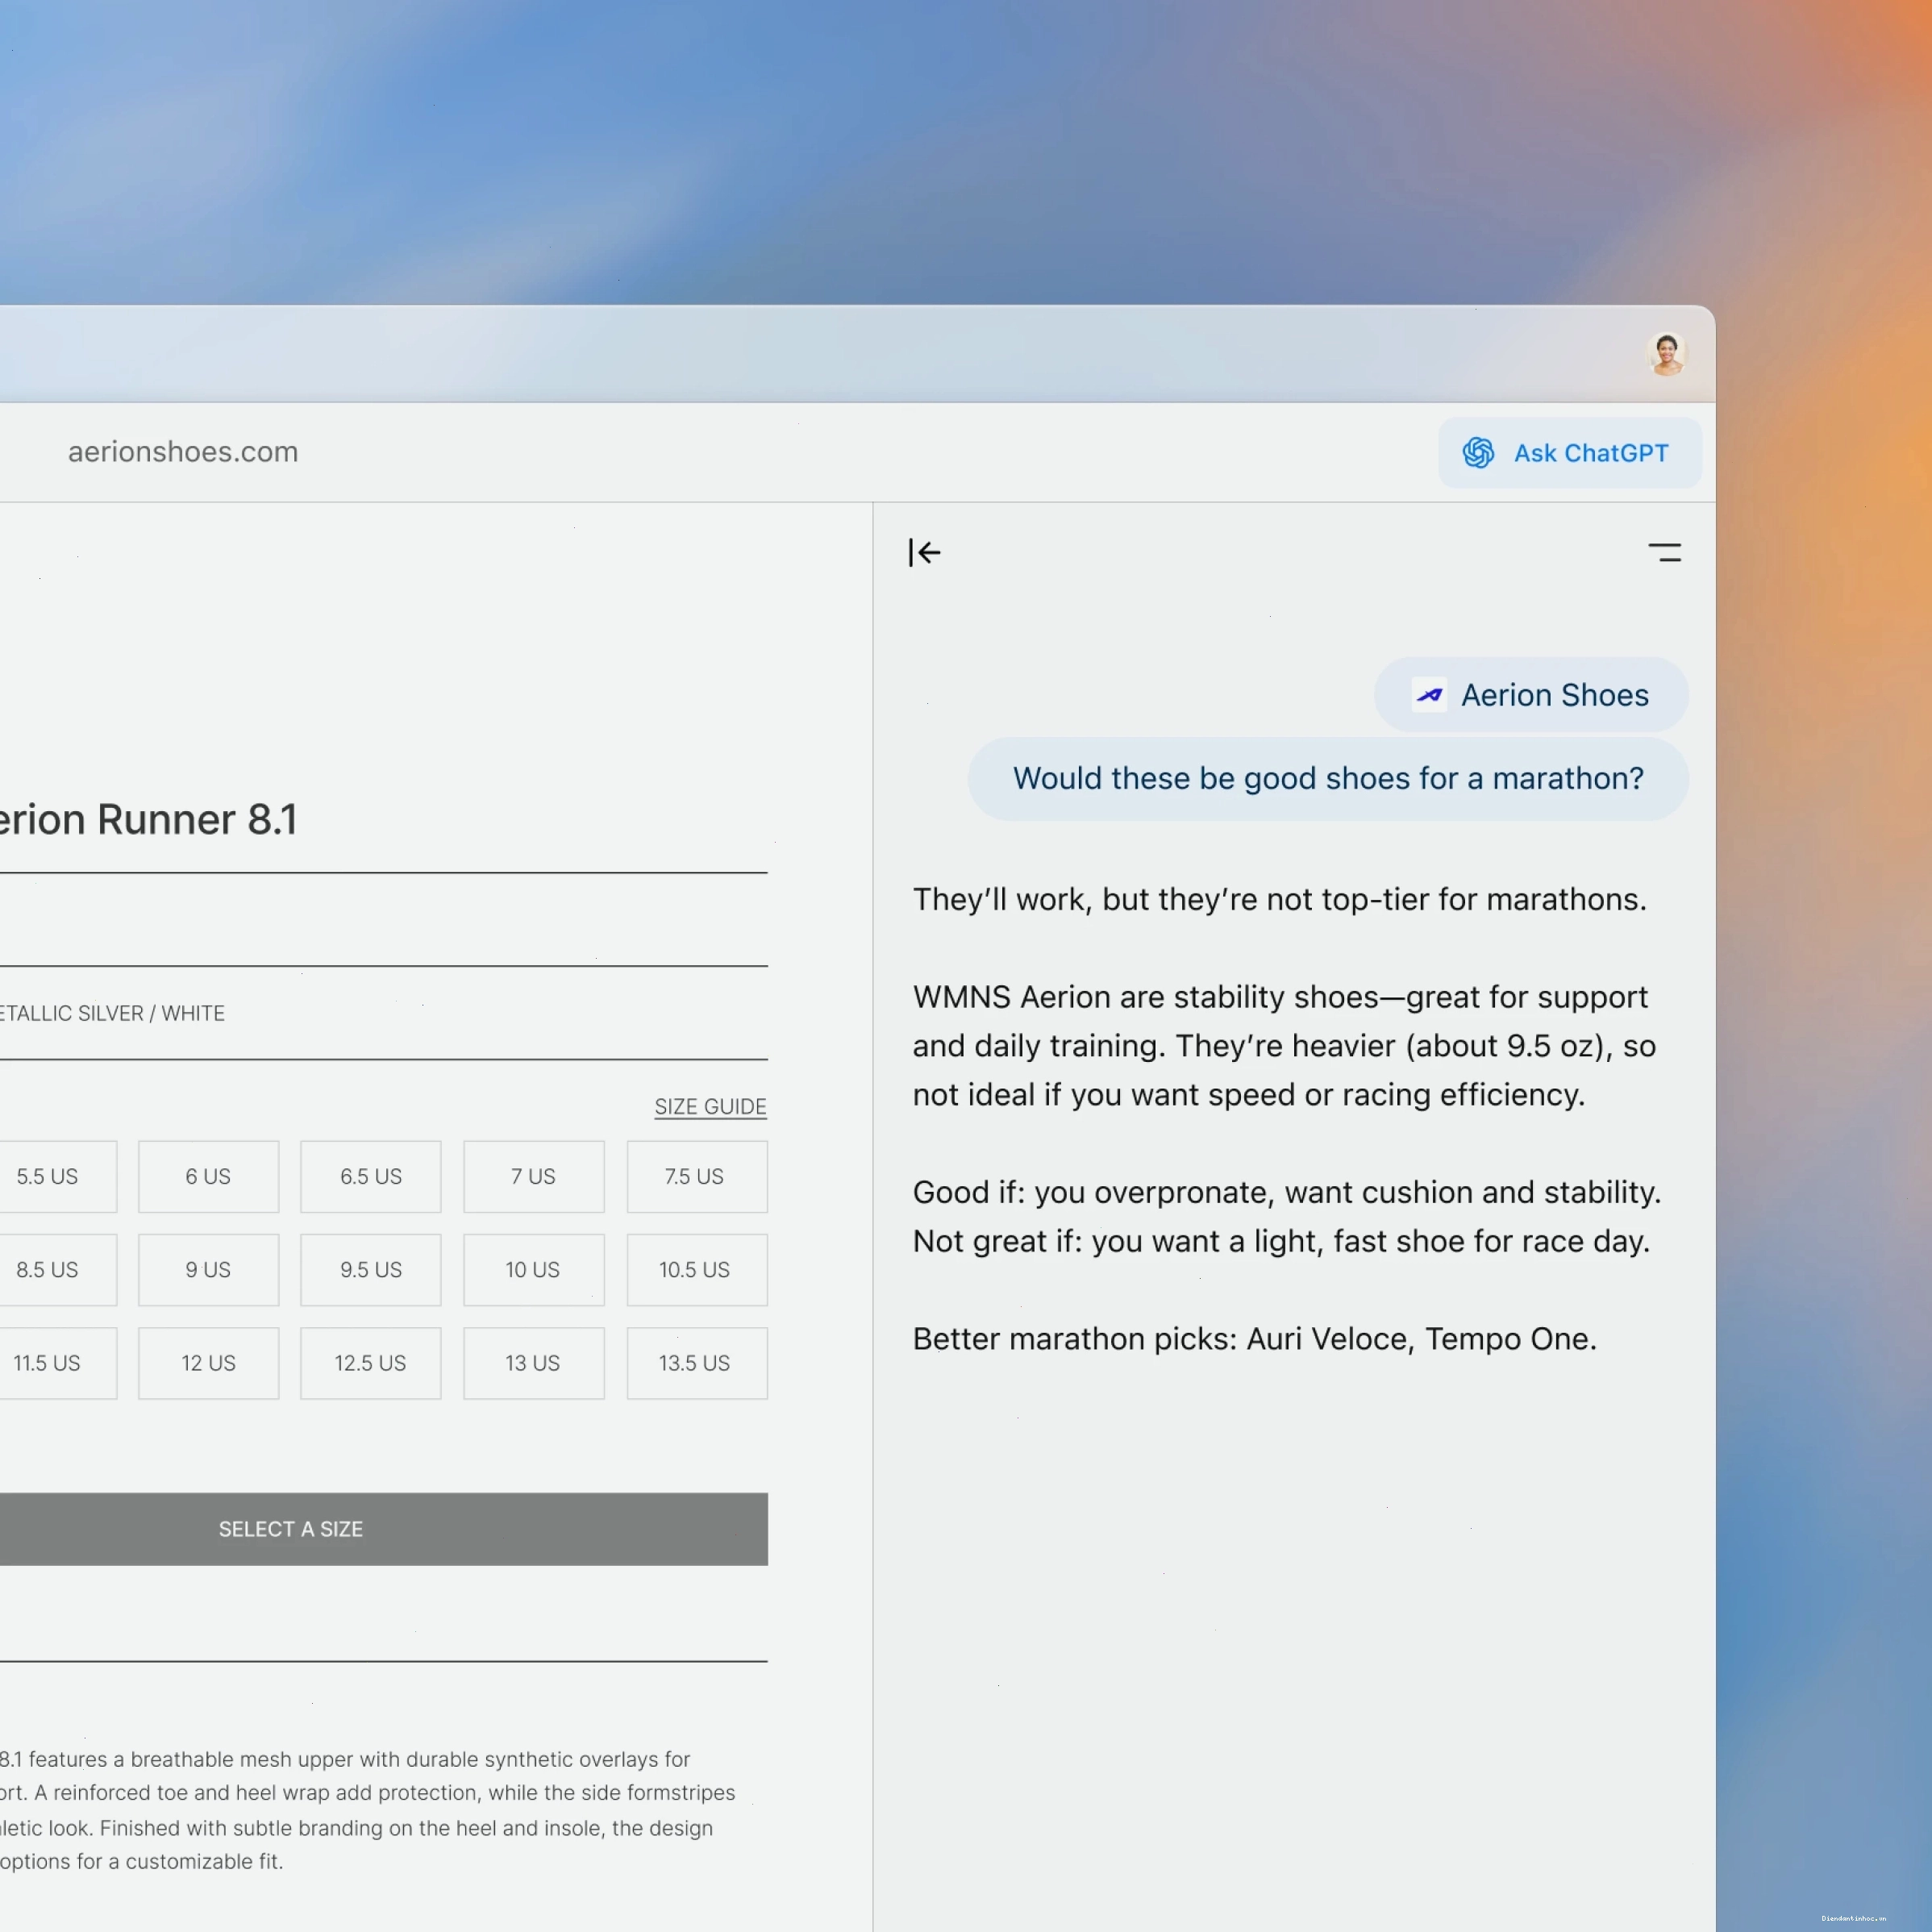Select size 13.5 US
The width and height of the screenshot is (1932, 1932).
coord(697,1363)
